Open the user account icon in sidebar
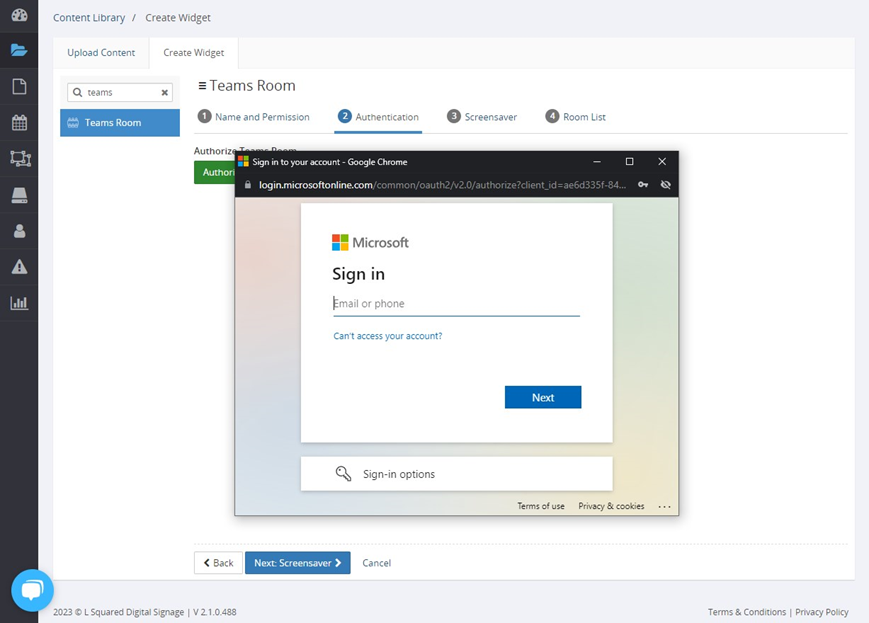The width and height of the screenshot is (869, 623). tap(19, 231)
